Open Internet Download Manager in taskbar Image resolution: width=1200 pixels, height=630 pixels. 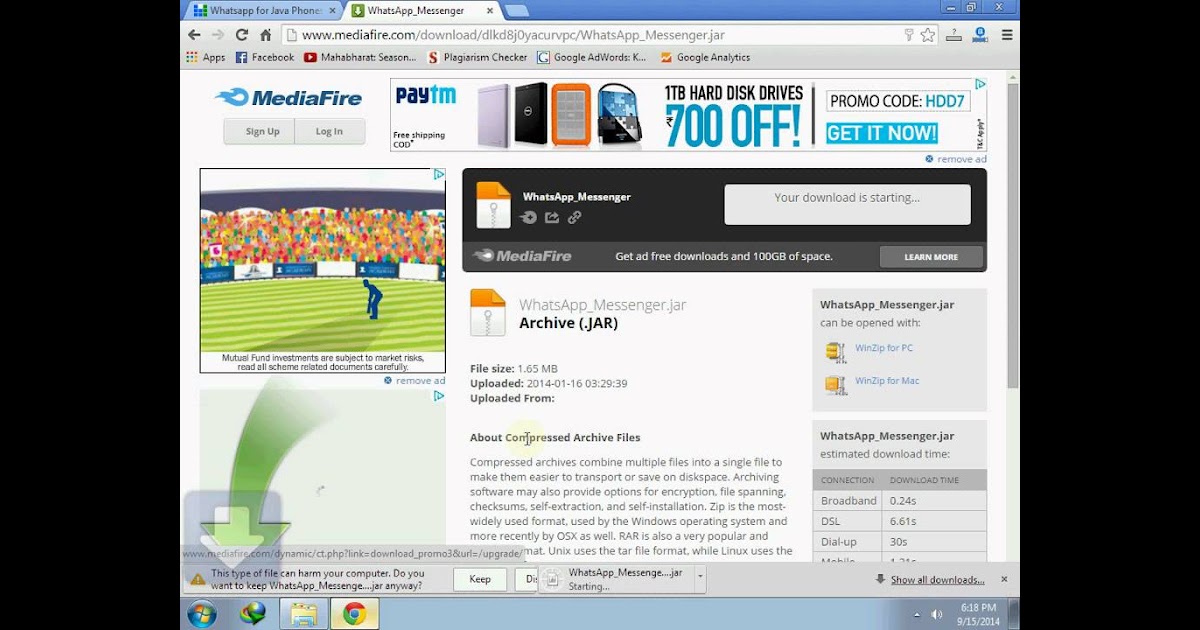coord(253,614)
